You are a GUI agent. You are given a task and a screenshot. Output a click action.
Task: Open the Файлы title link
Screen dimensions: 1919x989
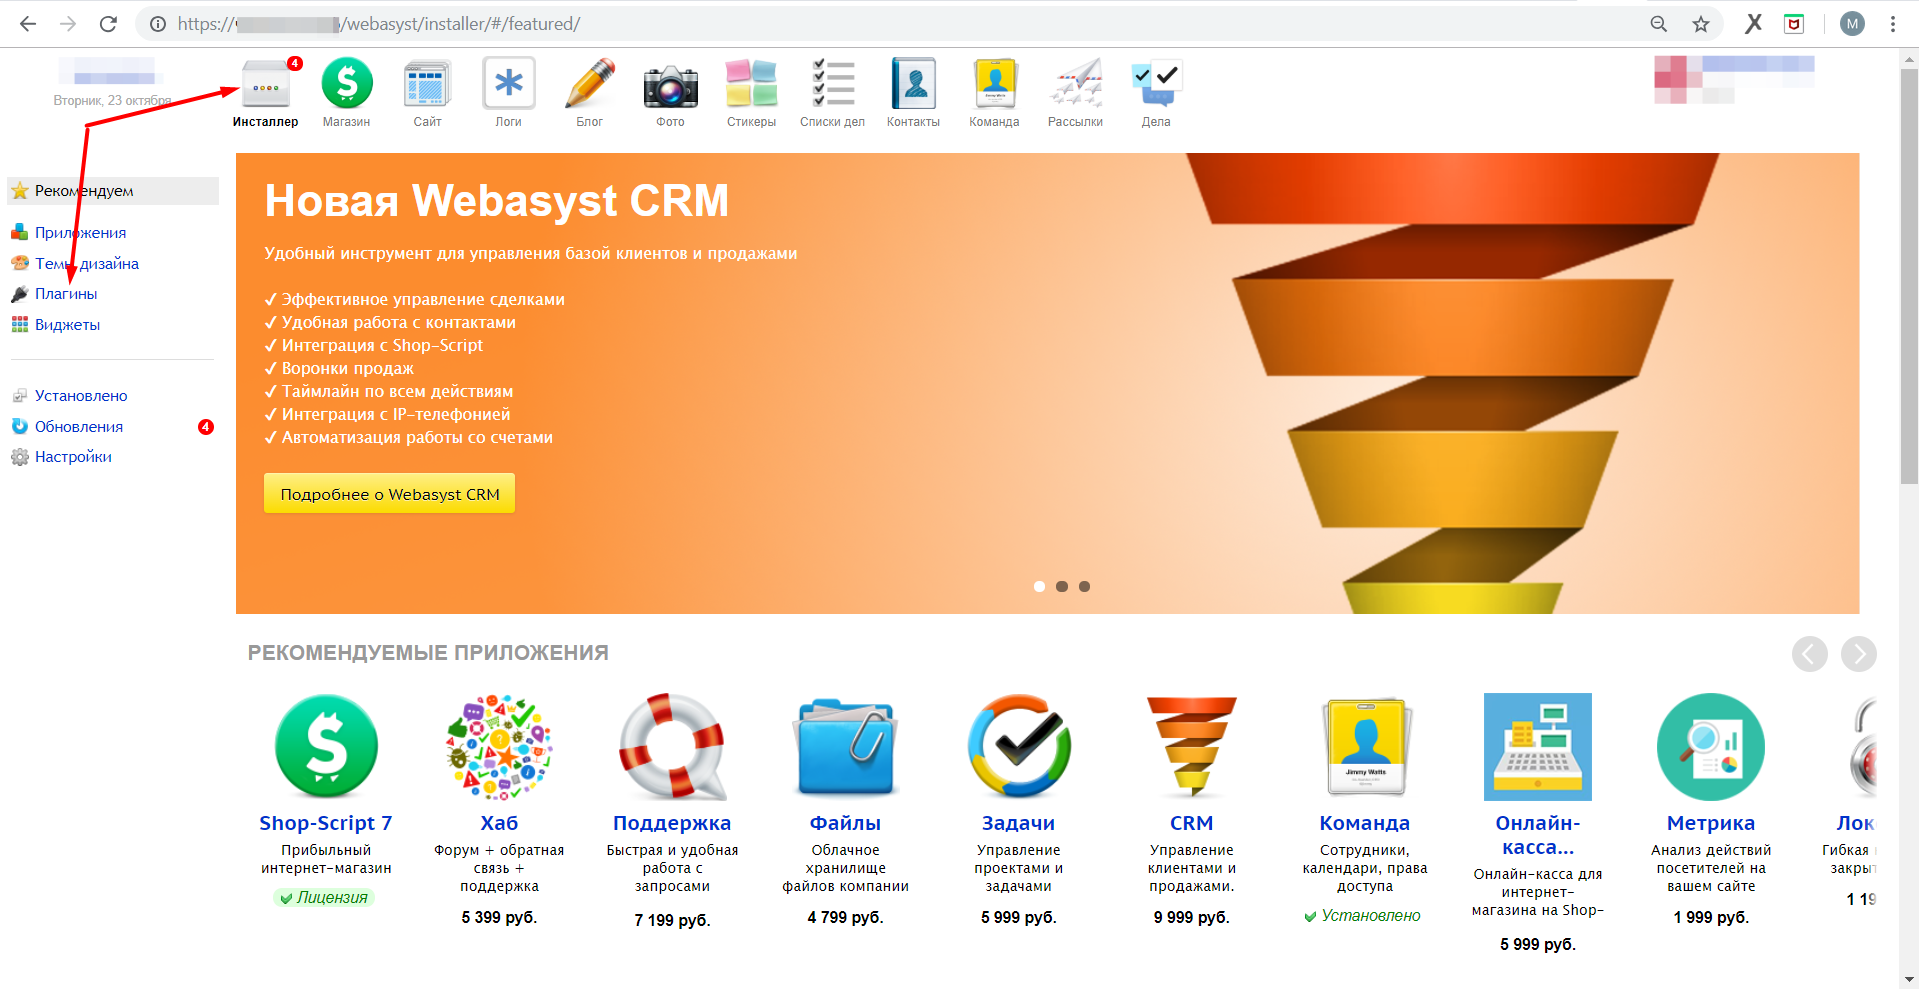[x=846, y=823]
